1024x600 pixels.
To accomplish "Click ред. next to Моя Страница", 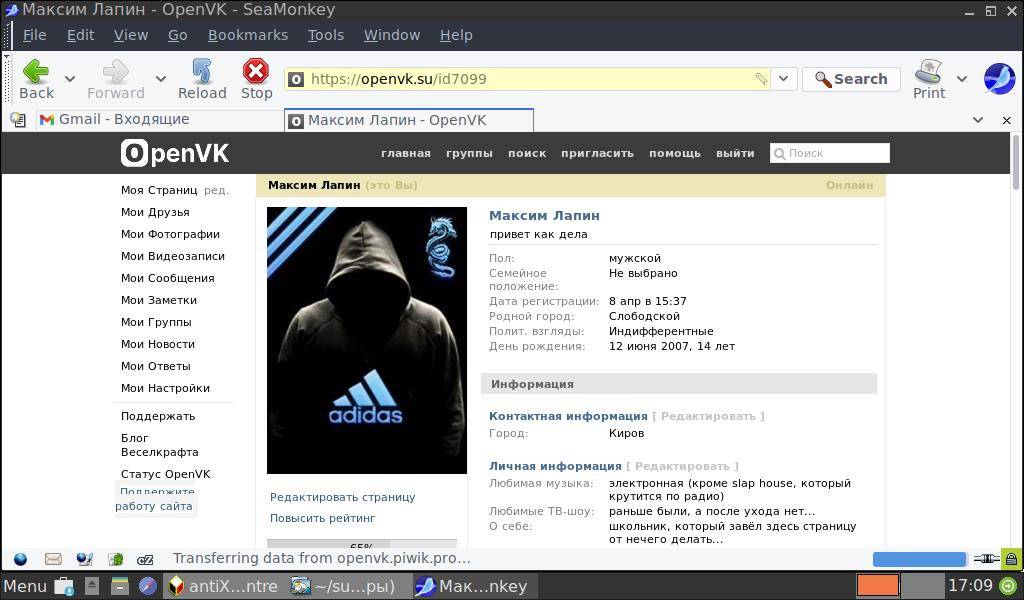I will pos(216,191).
